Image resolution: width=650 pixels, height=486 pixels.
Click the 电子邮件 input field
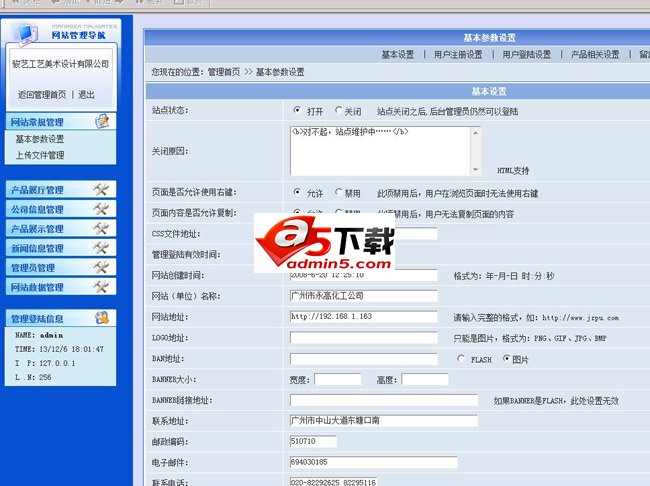click(374, 462)
